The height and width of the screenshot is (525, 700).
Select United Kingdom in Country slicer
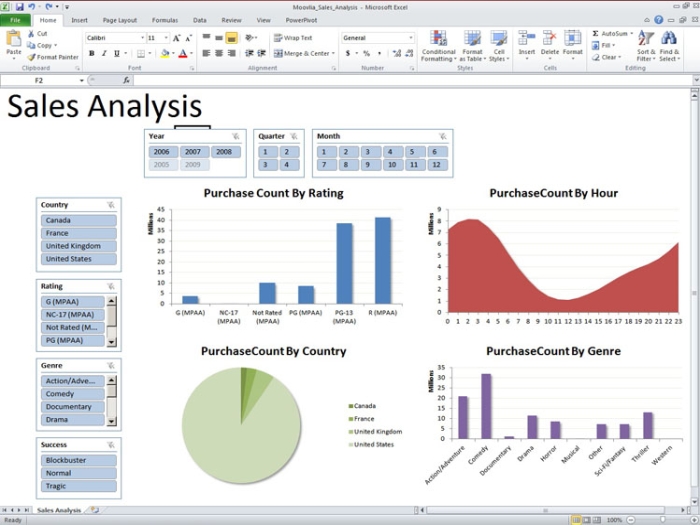click(x=79, y=246)
